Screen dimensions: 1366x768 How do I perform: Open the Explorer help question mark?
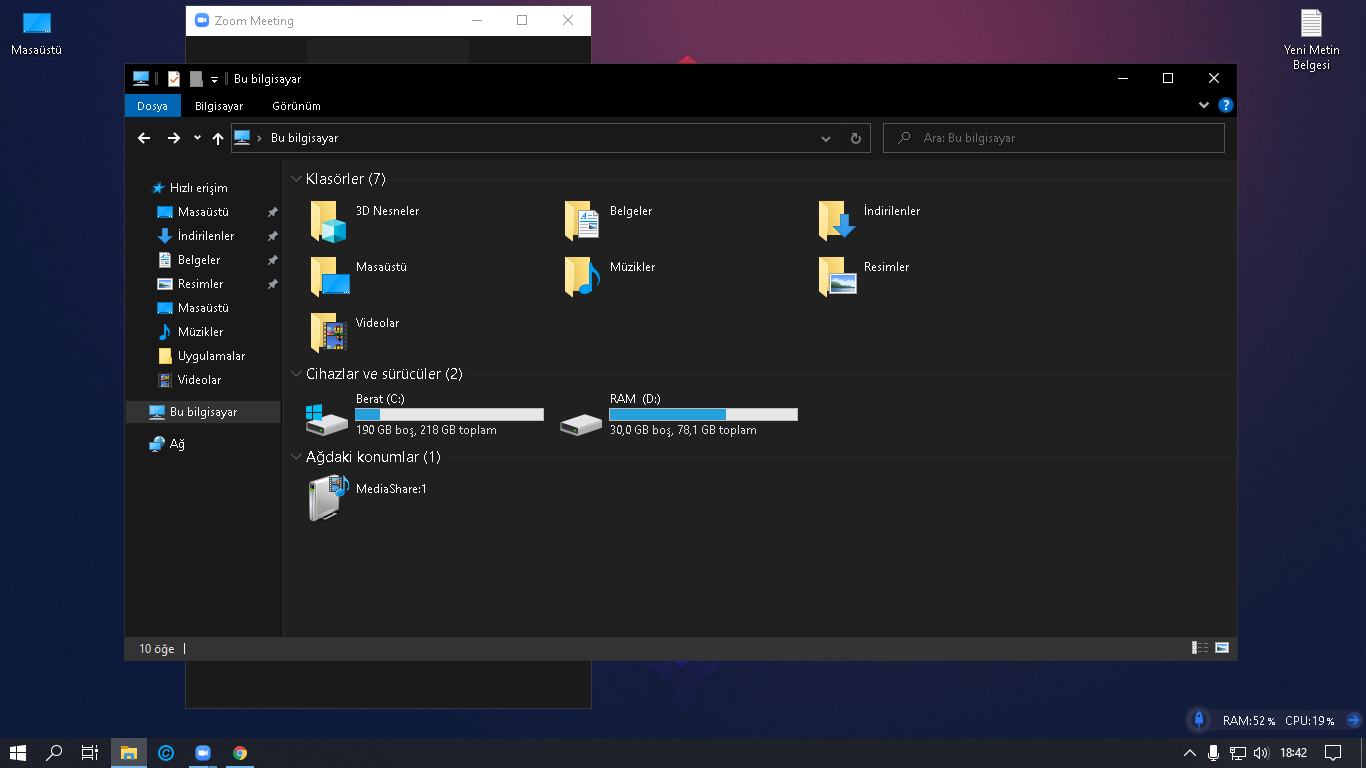1226,105
